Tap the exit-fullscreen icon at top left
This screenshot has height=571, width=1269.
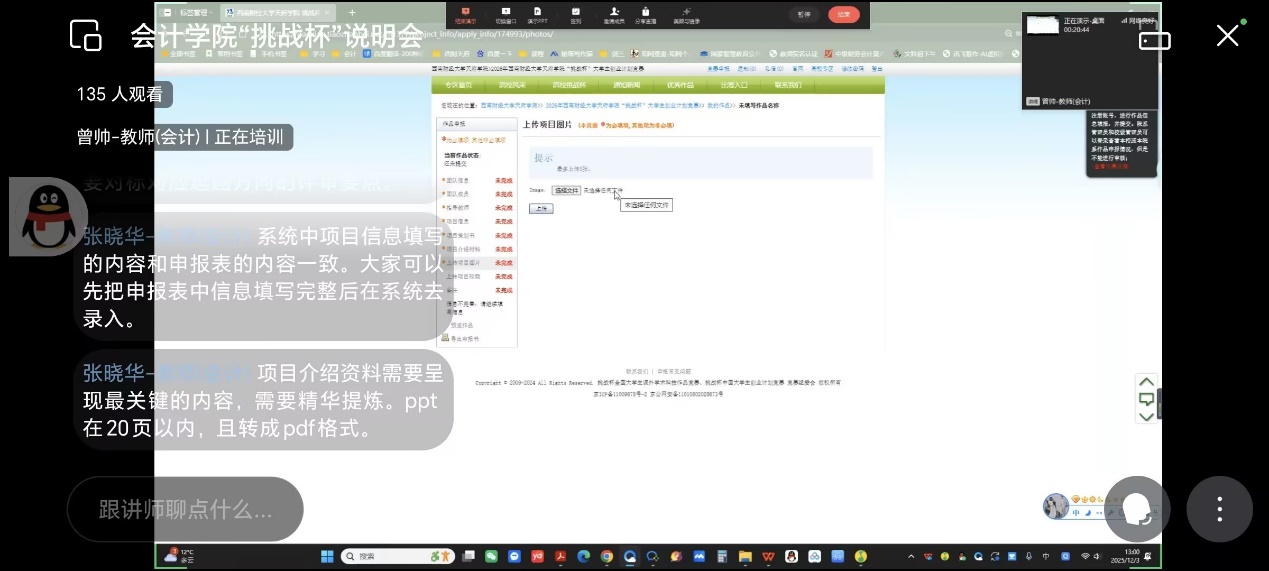click(x=86, y=35)
